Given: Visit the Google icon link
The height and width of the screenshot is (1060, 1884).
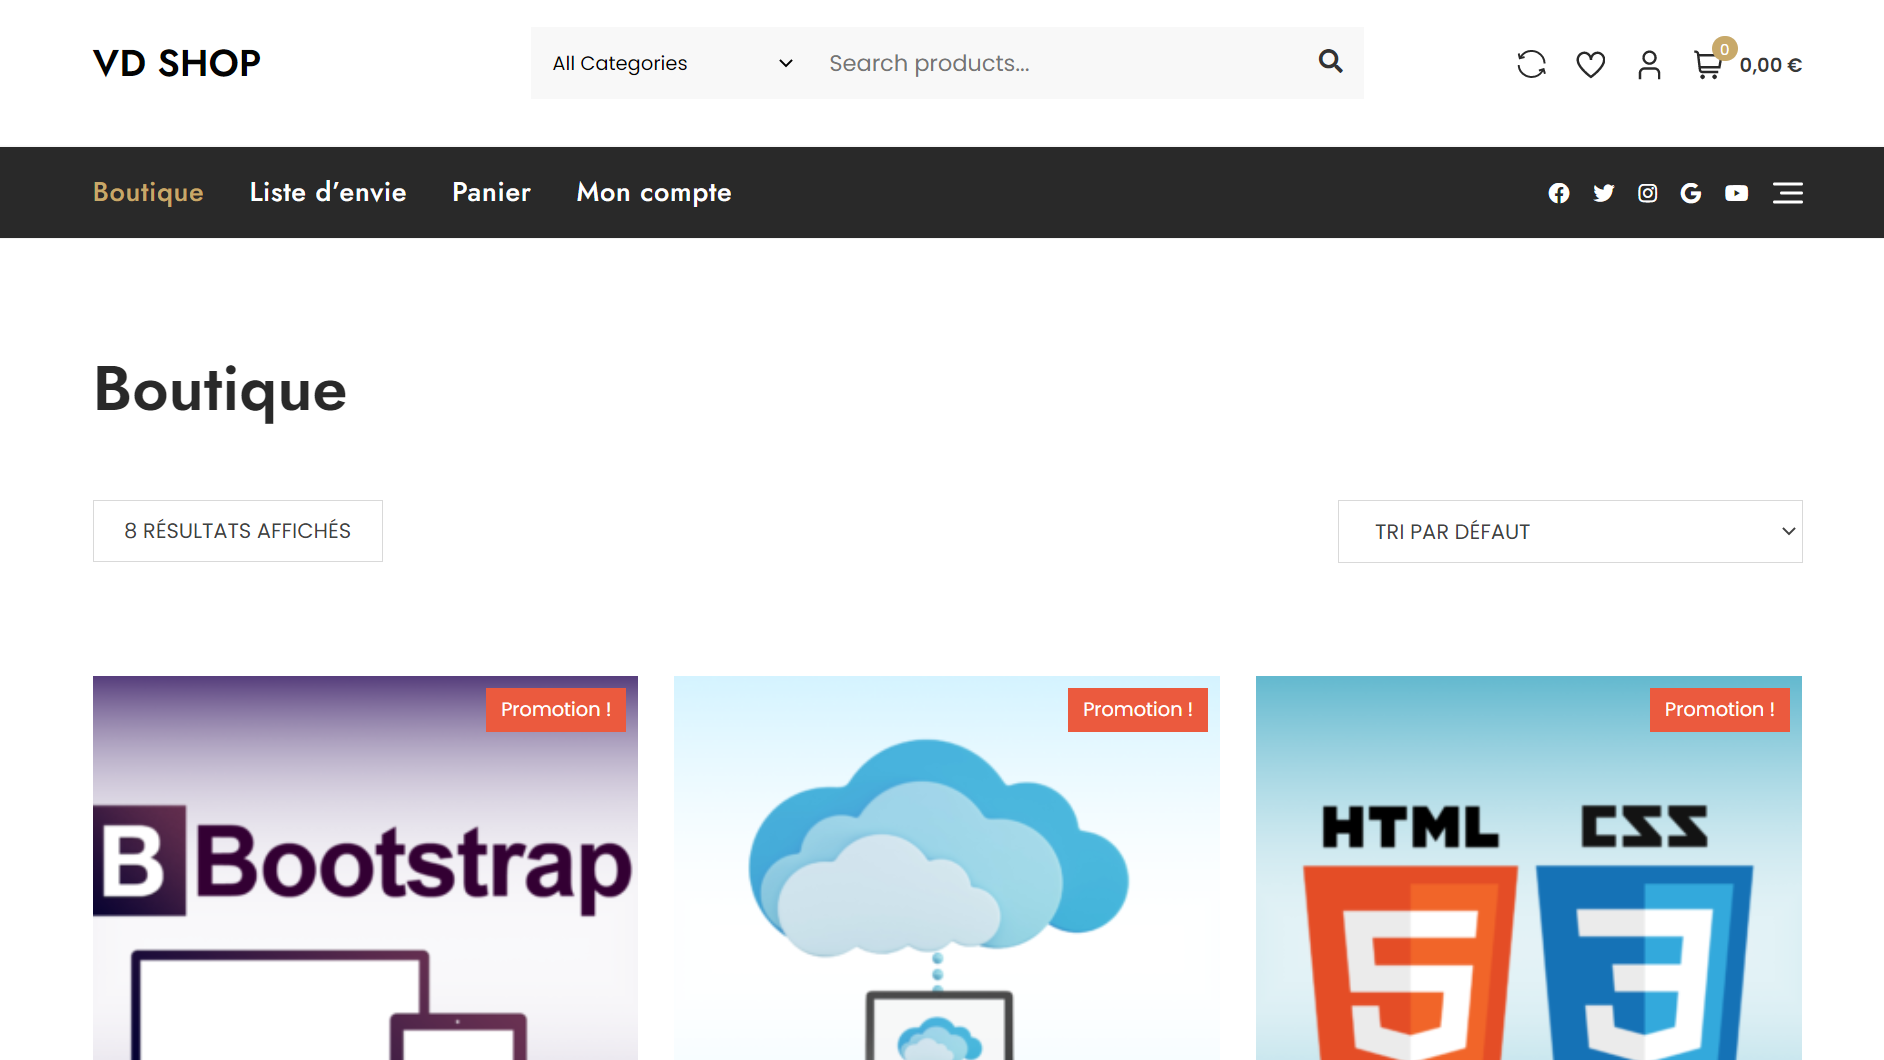Looking at the screenshot, I should click(x=1691, y=193).
